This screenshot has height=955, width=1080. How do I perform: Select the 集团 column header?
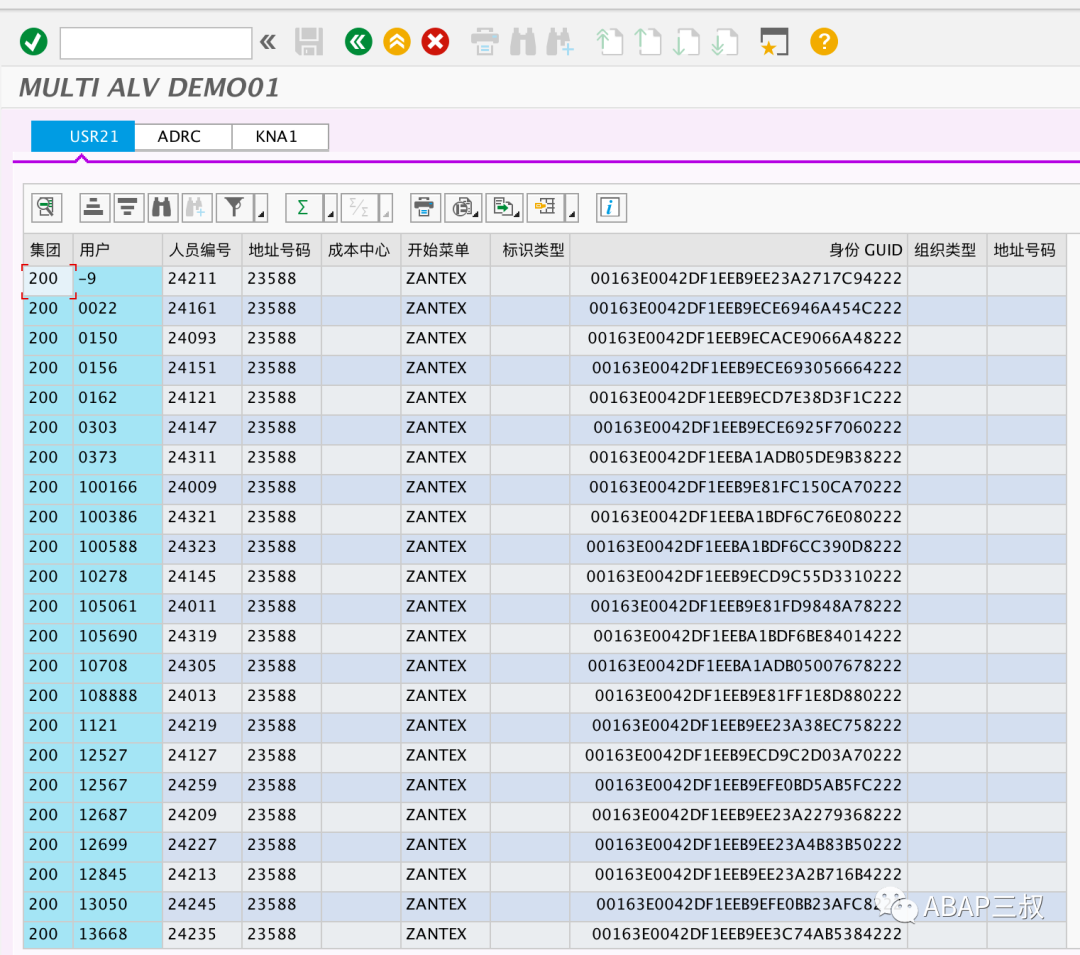pyautogui.click(x=48, y=250)
